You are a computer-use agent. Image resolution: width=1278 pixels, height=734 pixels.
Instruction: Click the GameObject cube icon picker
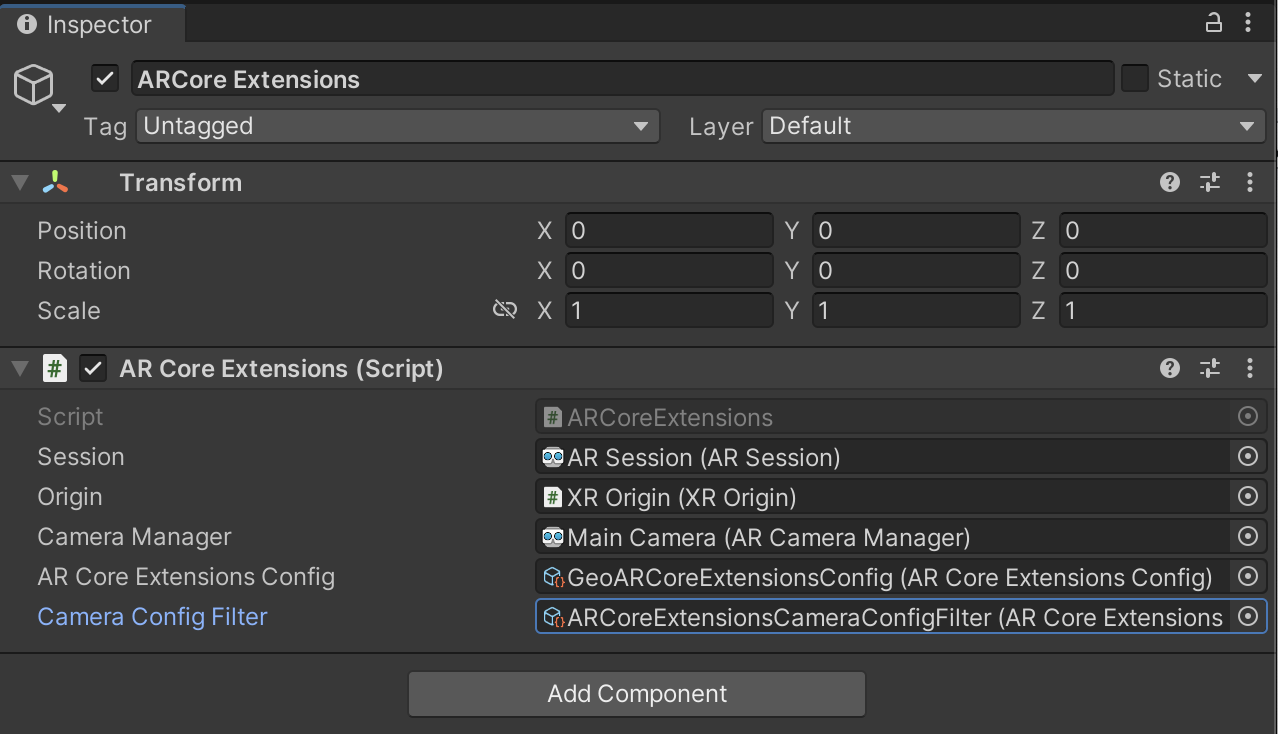coord(36,86)
